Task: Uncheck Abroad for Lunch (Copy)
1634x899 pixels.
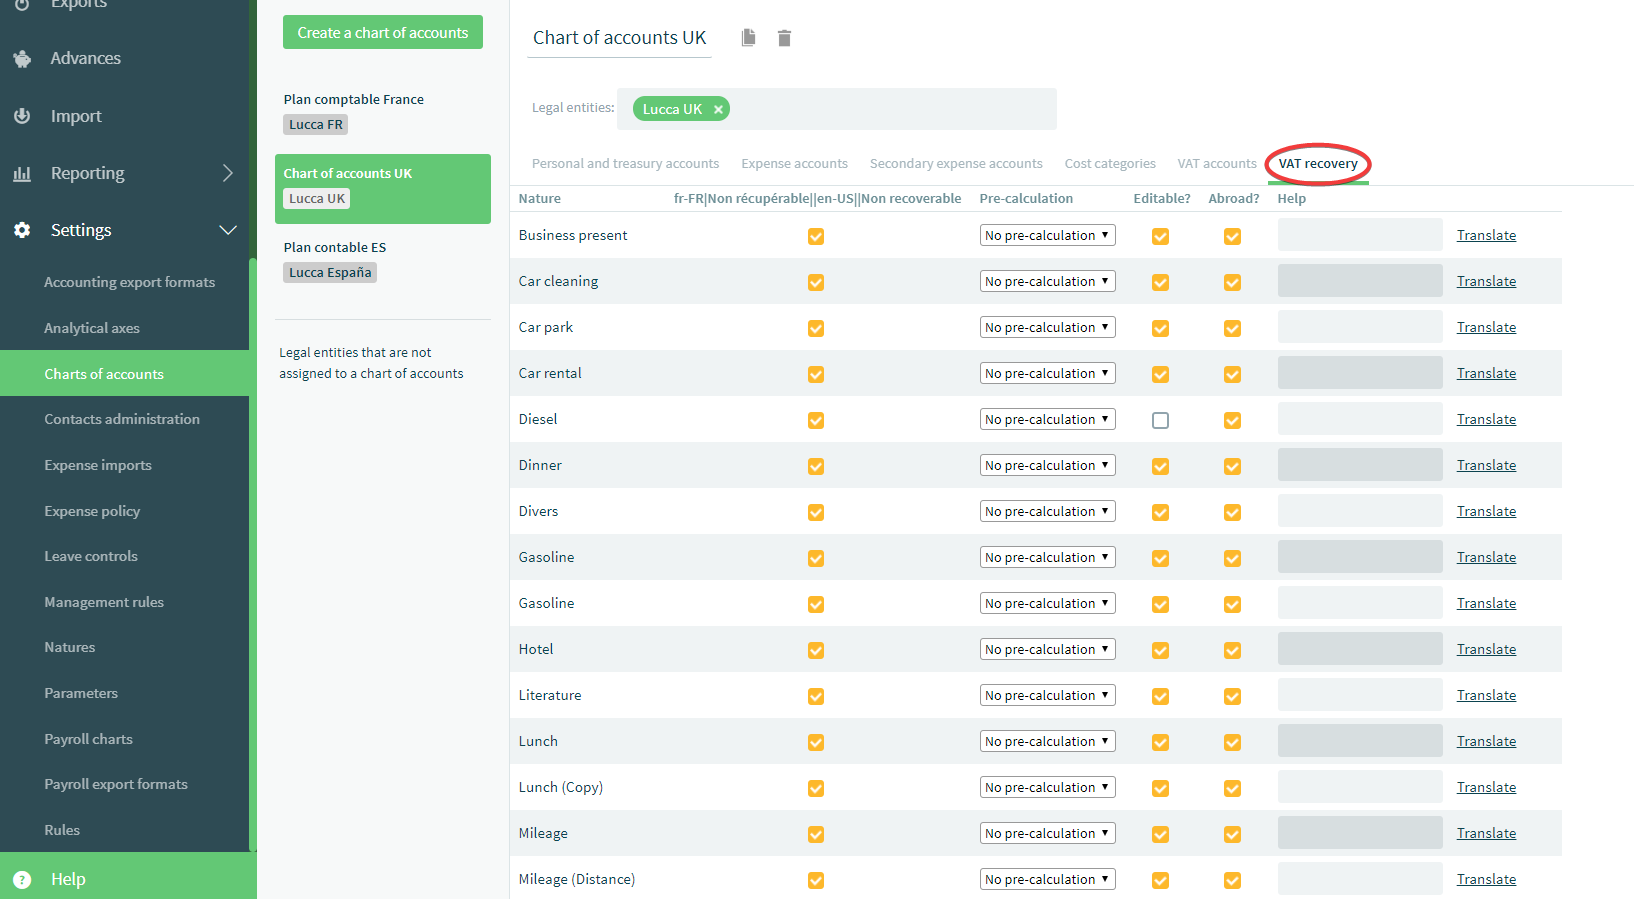Action: pyautogui.click(x=1232, y=788)
